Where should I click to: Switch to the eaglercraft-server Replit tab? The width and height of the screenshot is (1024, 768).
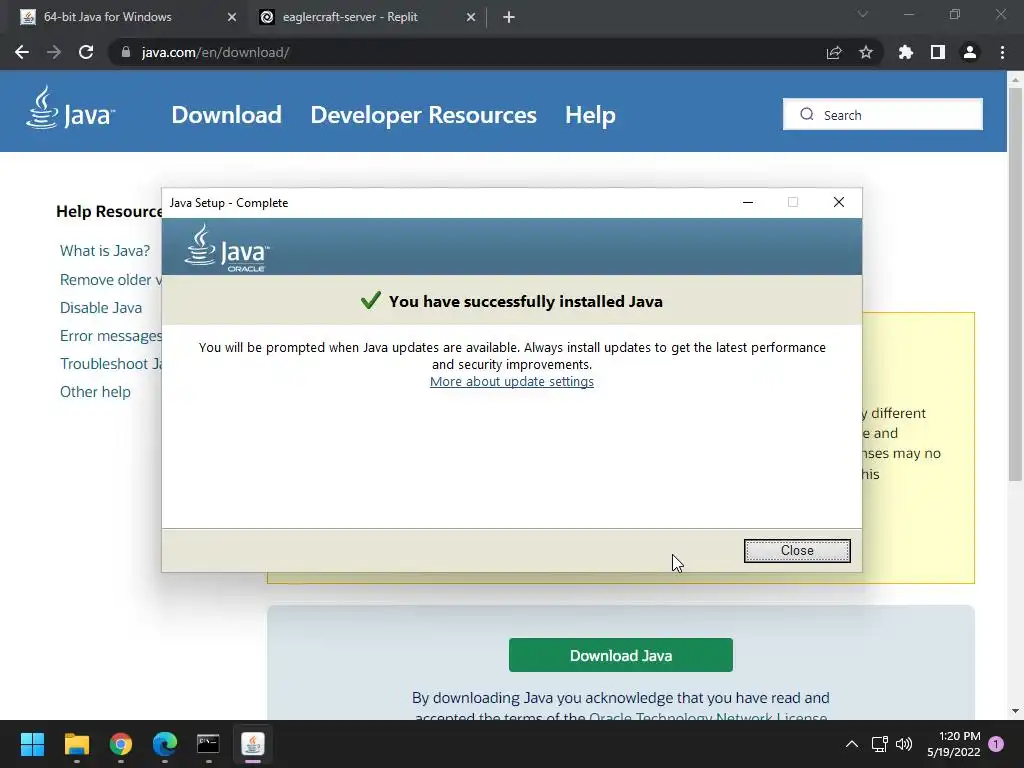click(366, 17)
